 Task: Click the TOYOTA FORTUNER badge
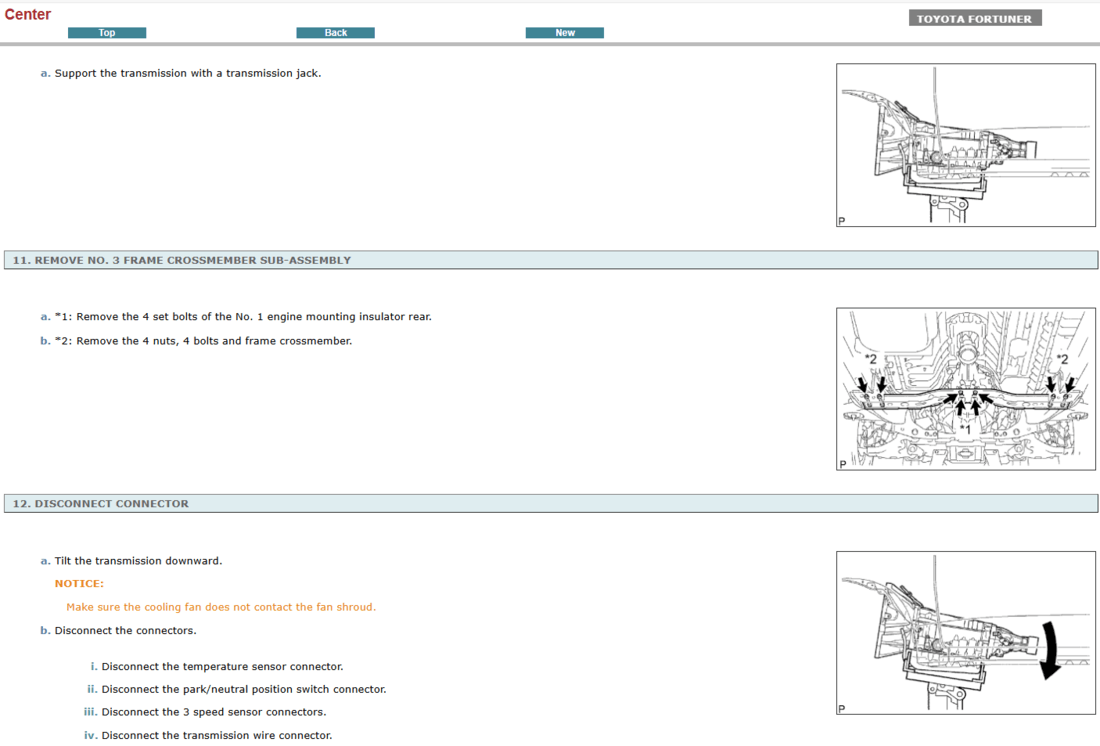pos(974,18)
